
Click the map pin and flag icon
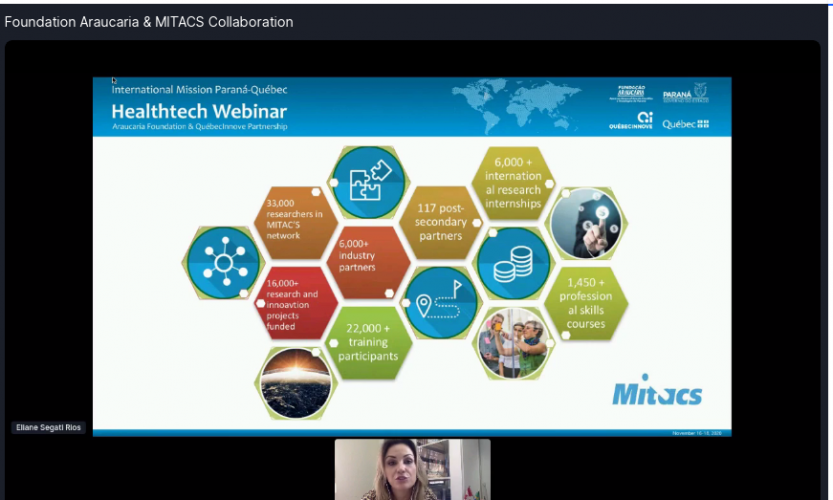[441, 302]
